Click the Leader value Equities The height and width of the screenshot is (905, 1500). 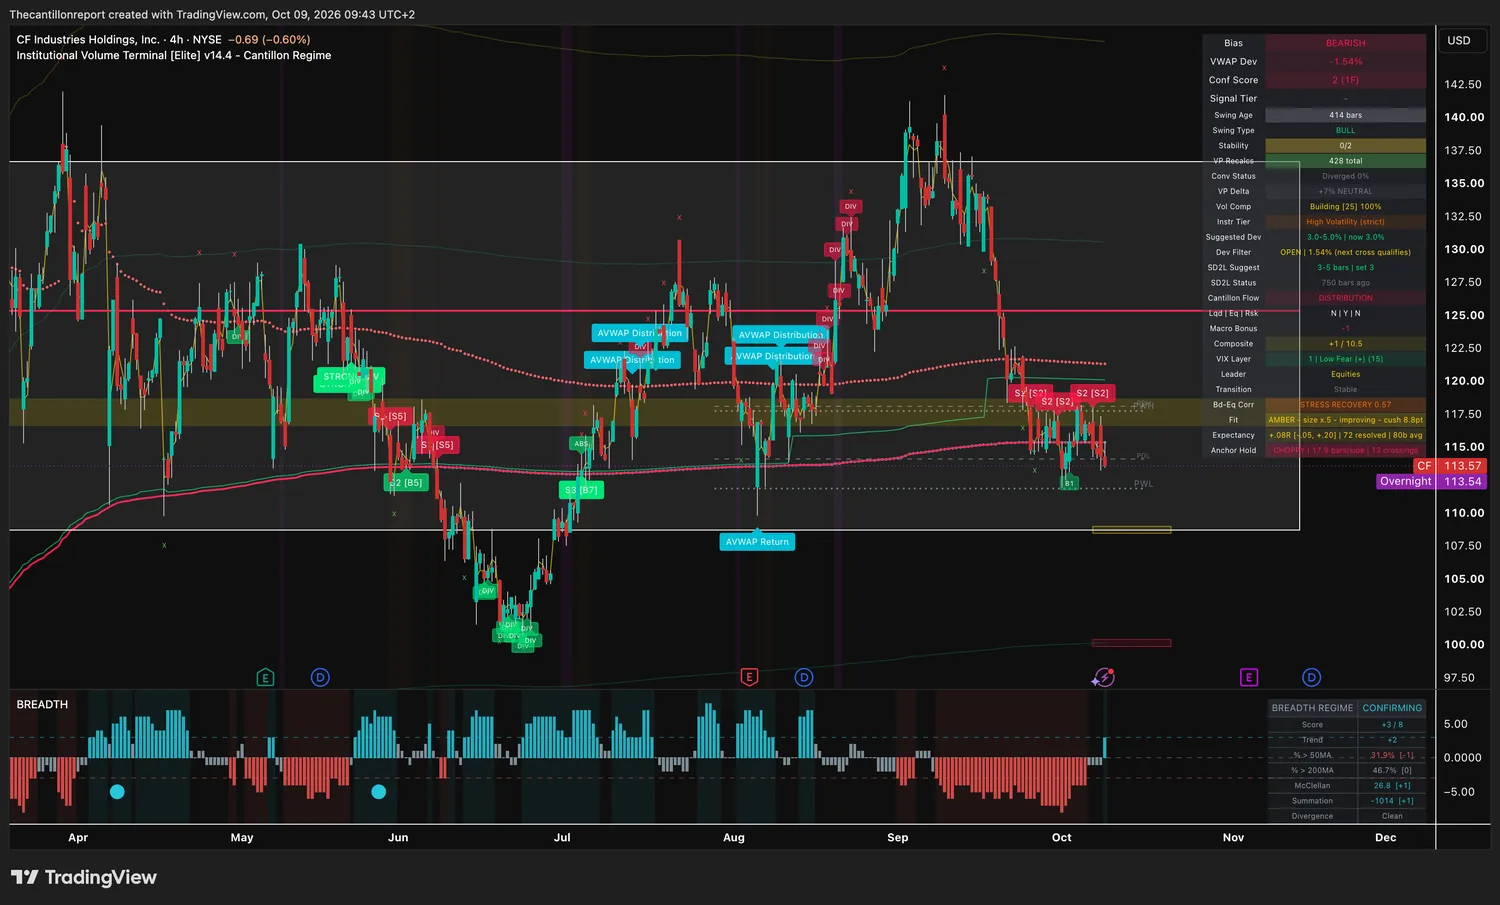[x=1345, y=374]
